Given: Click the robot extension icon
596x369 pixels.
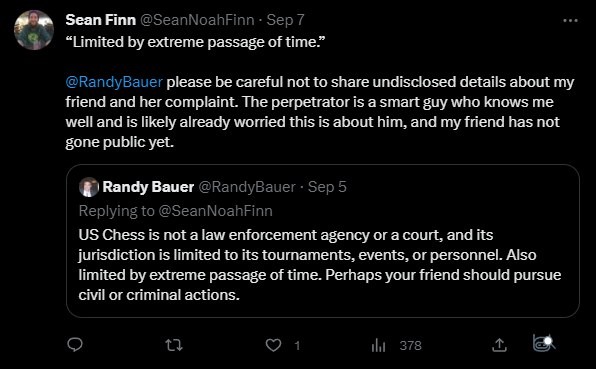Looking at the screenshot, I should coord(543,344).
